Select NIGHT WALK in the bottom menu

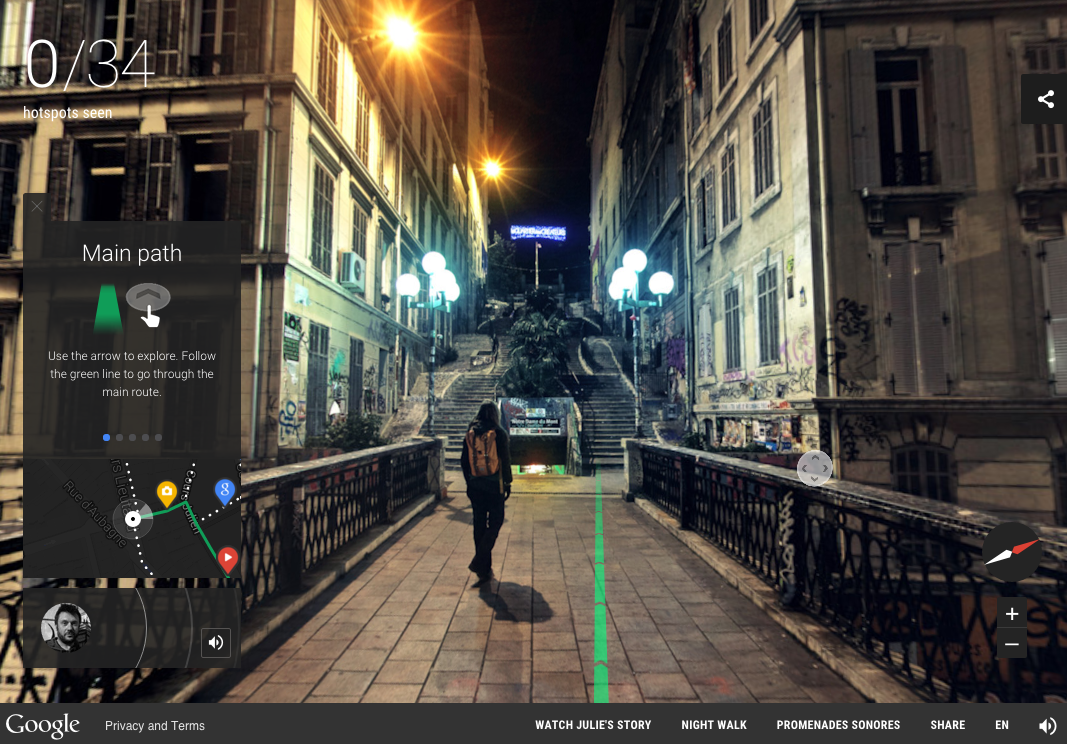click(x=714, y=725)
